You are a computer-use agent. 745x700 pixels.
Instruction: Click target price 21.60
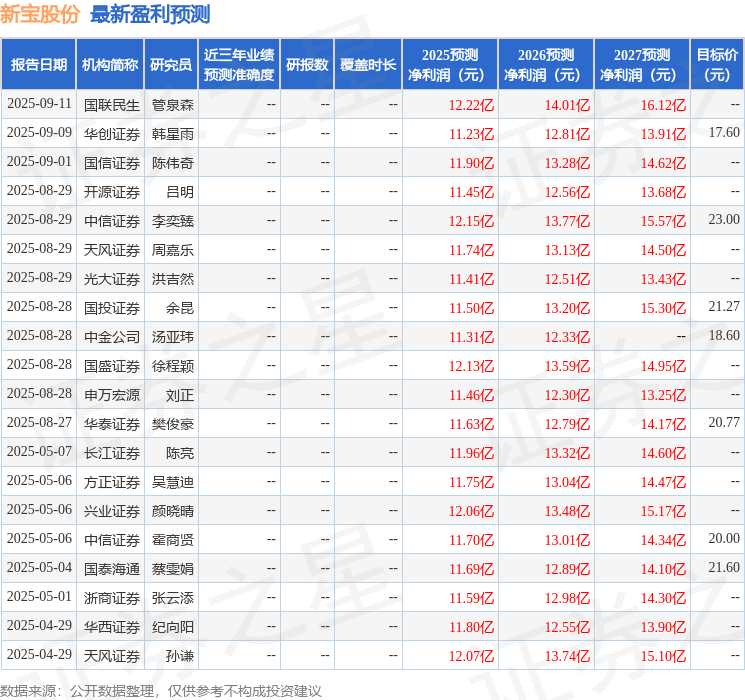pyautogui.click(x=724, y=567)
